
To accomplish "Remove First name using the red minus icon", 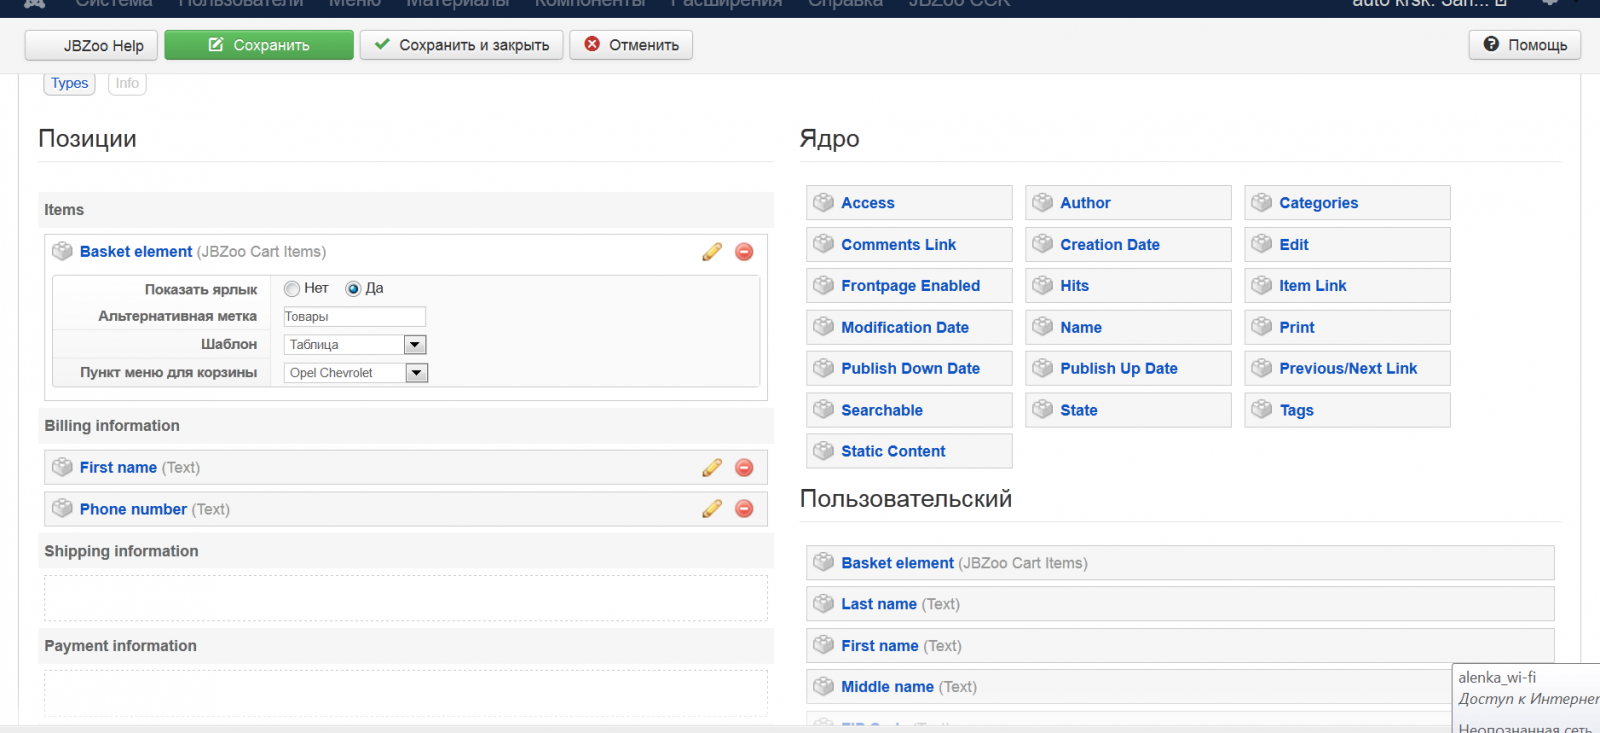I will click(x=744, y=468).
